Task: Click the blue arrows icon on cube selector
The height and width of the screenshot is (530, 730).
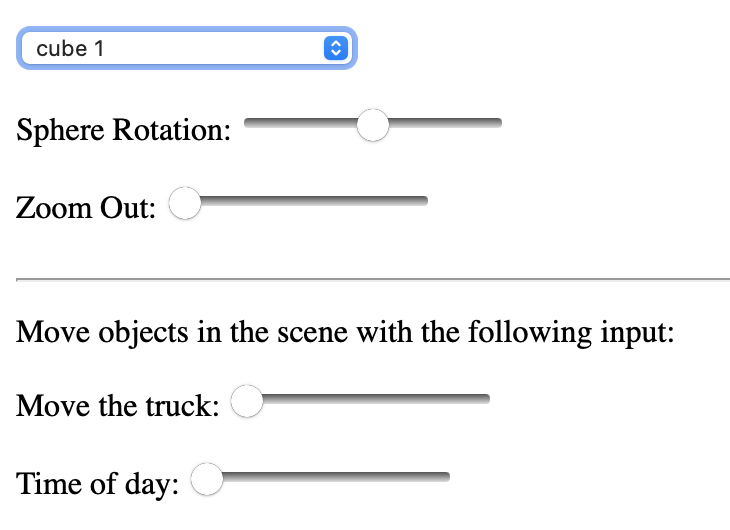Action: 336,48
